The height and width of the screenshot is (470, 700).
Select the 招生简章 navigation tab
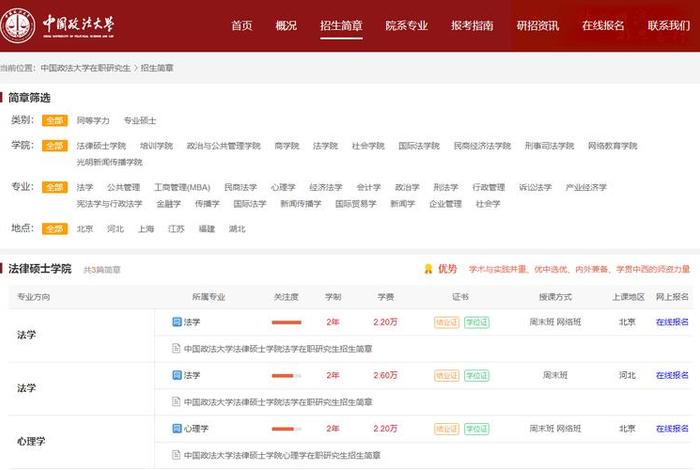(x=341, y=25)
